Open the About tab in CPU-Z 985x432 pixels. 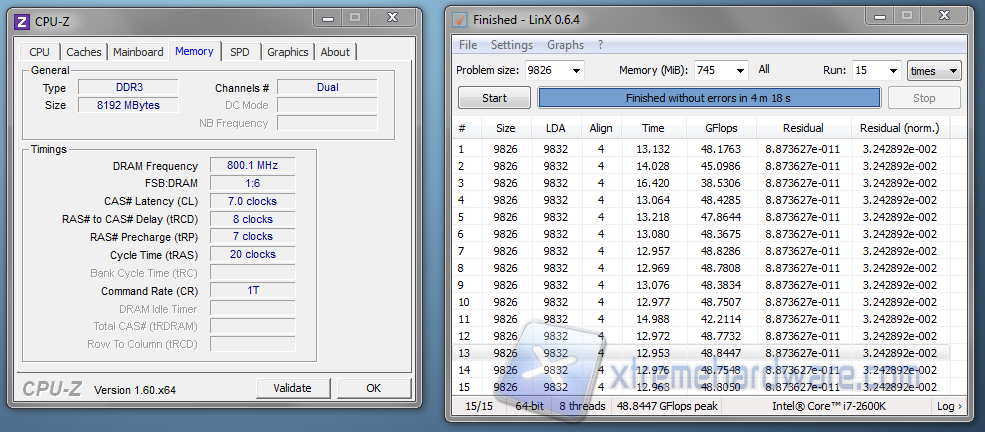coord(335,52)
